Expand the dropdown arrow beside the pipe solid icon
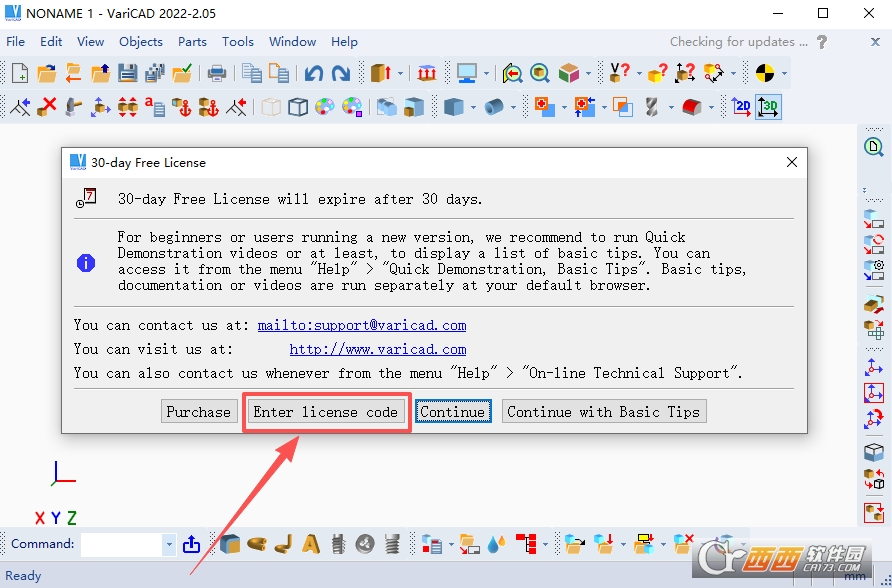 tap(513, 107)
